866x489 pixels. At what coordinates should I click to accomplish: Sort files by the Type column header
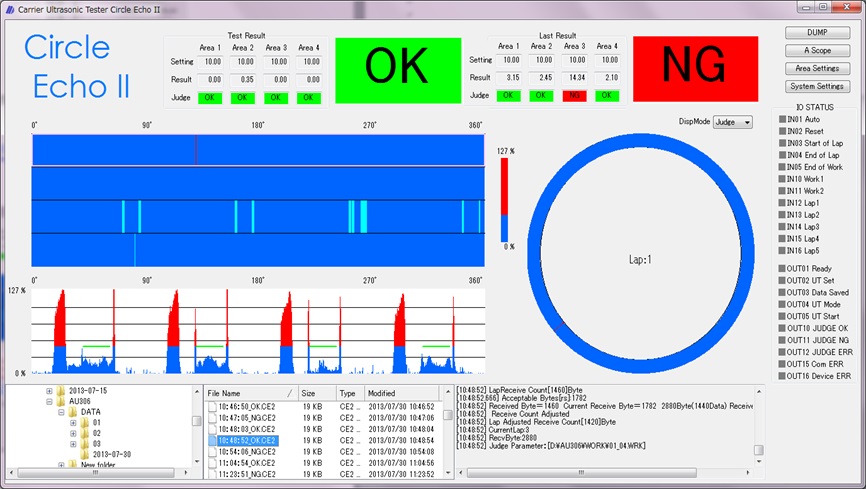[350, 393]
